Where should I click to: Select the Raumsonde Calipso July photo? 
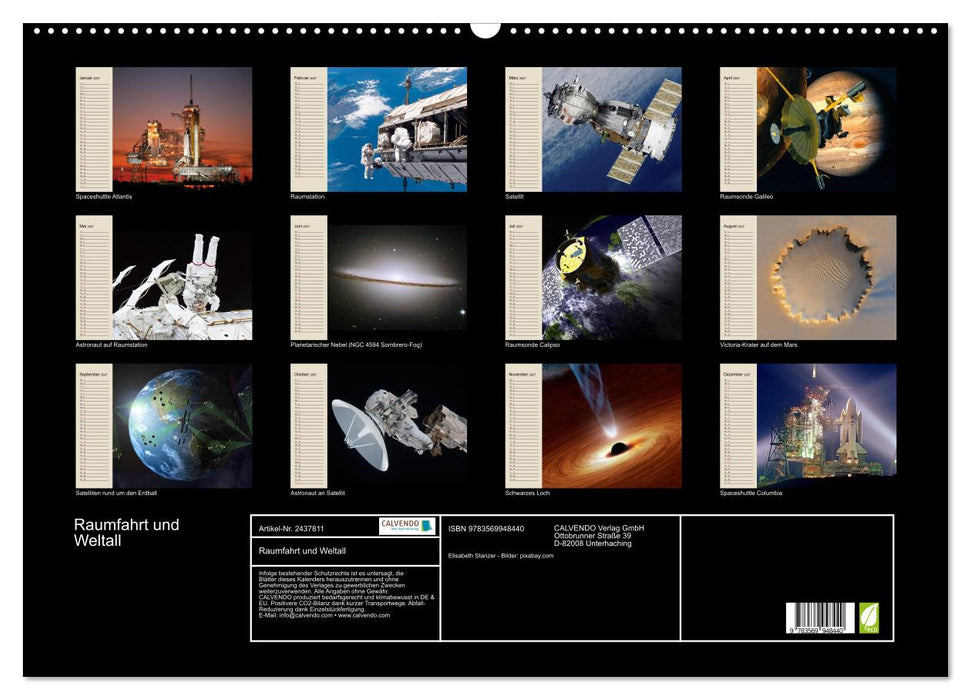(612, 278)
